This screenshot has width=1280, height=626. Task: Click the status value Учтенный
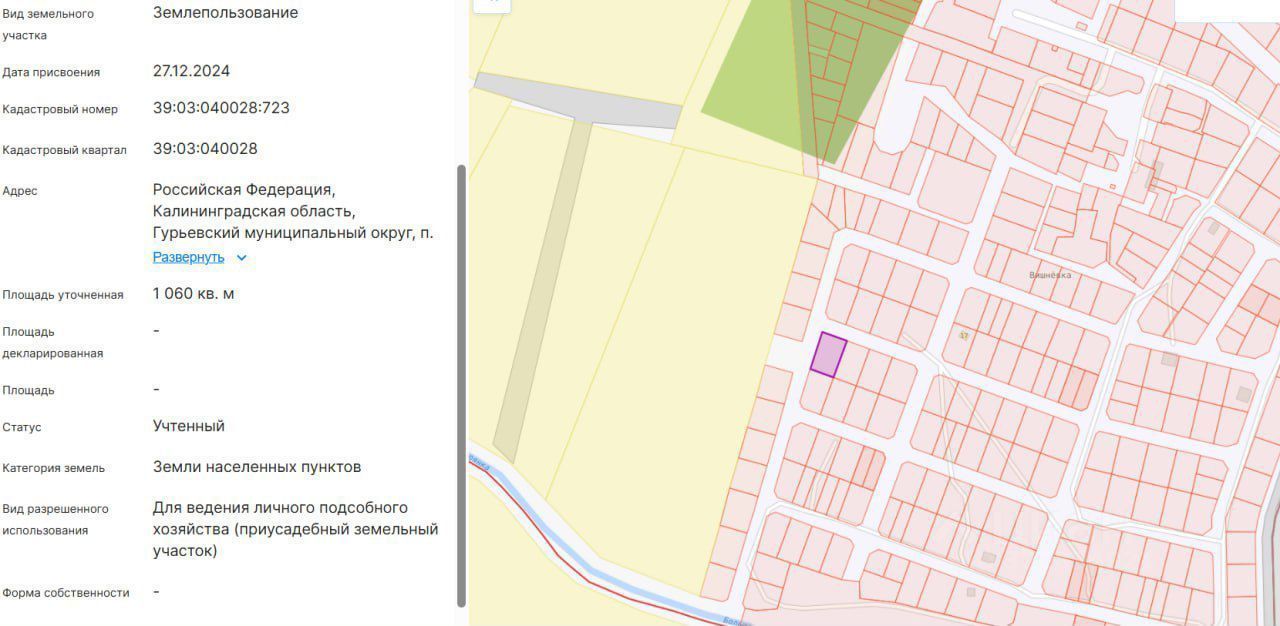[x=189, y=426]
